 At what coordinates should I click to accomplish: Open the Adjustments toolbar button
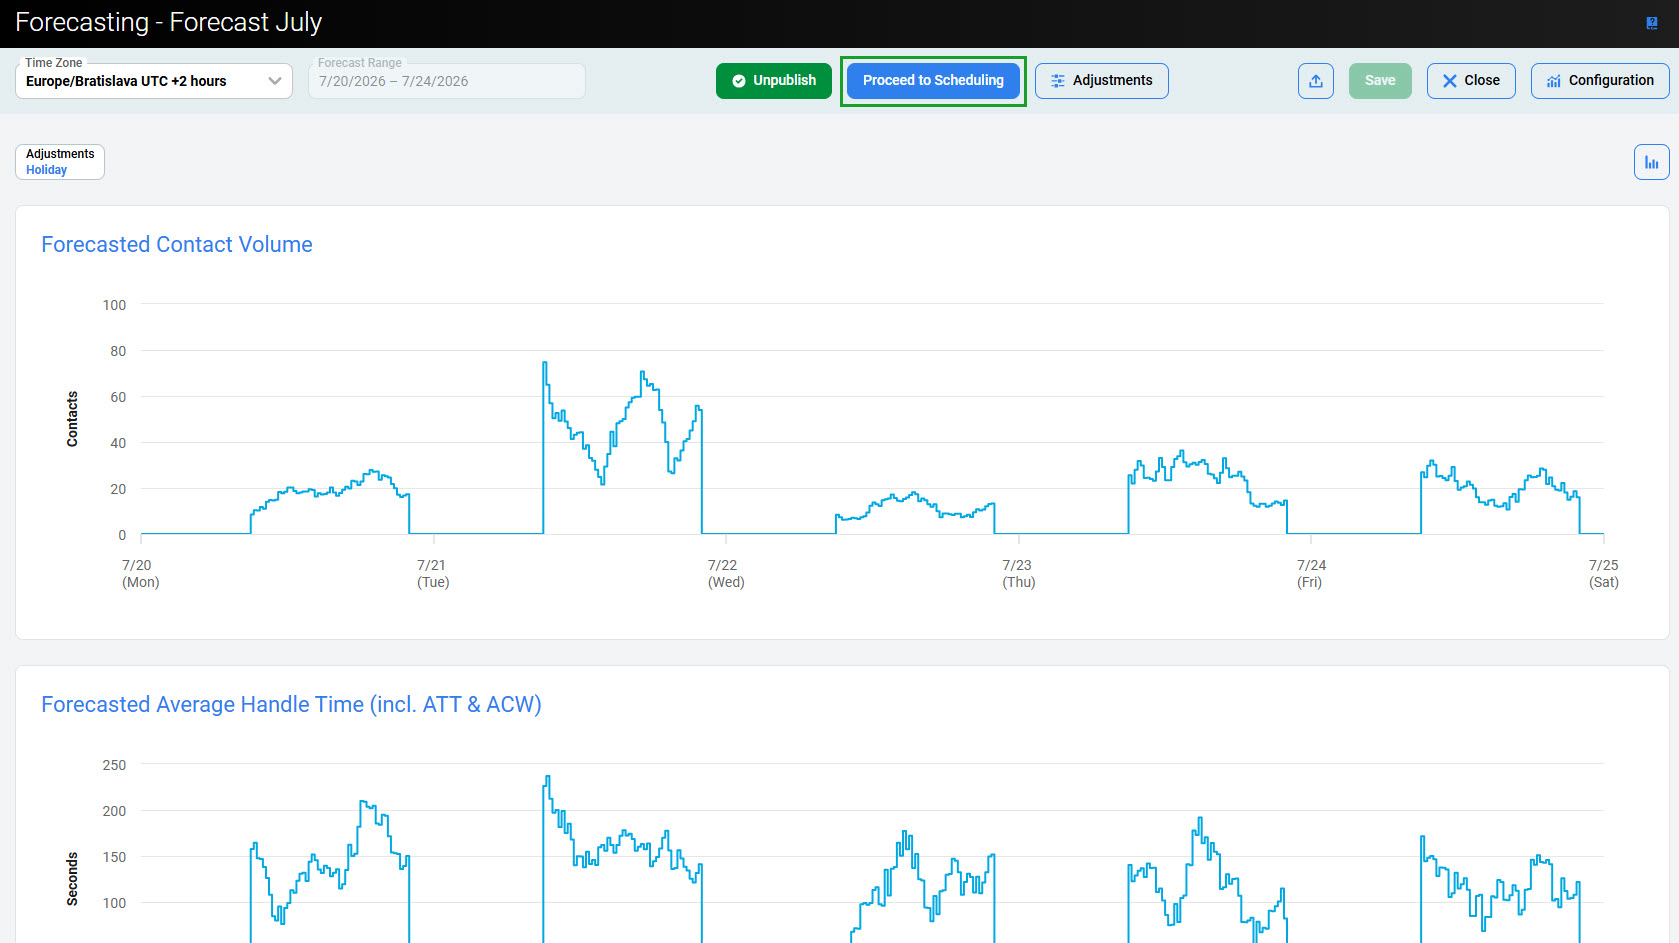pos(1102,81)
